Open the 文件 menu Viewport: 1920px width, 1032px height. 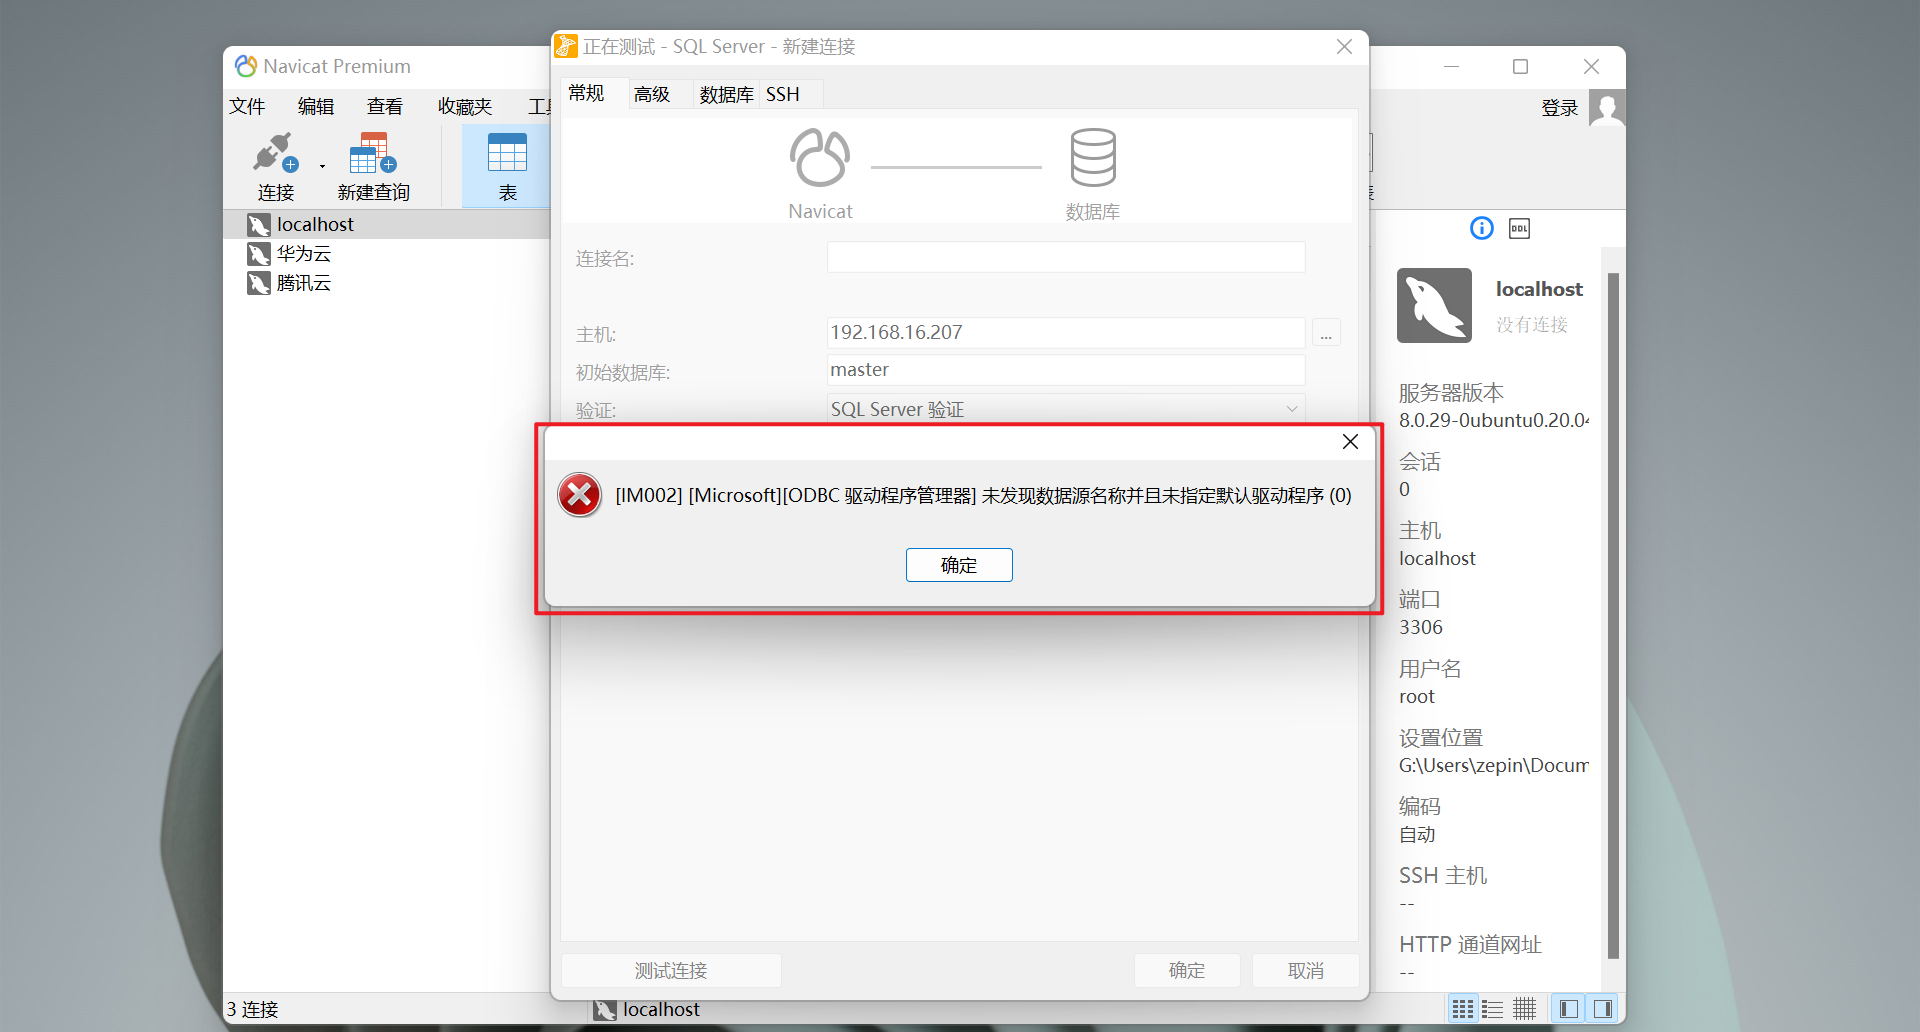[x=247, y=106]
